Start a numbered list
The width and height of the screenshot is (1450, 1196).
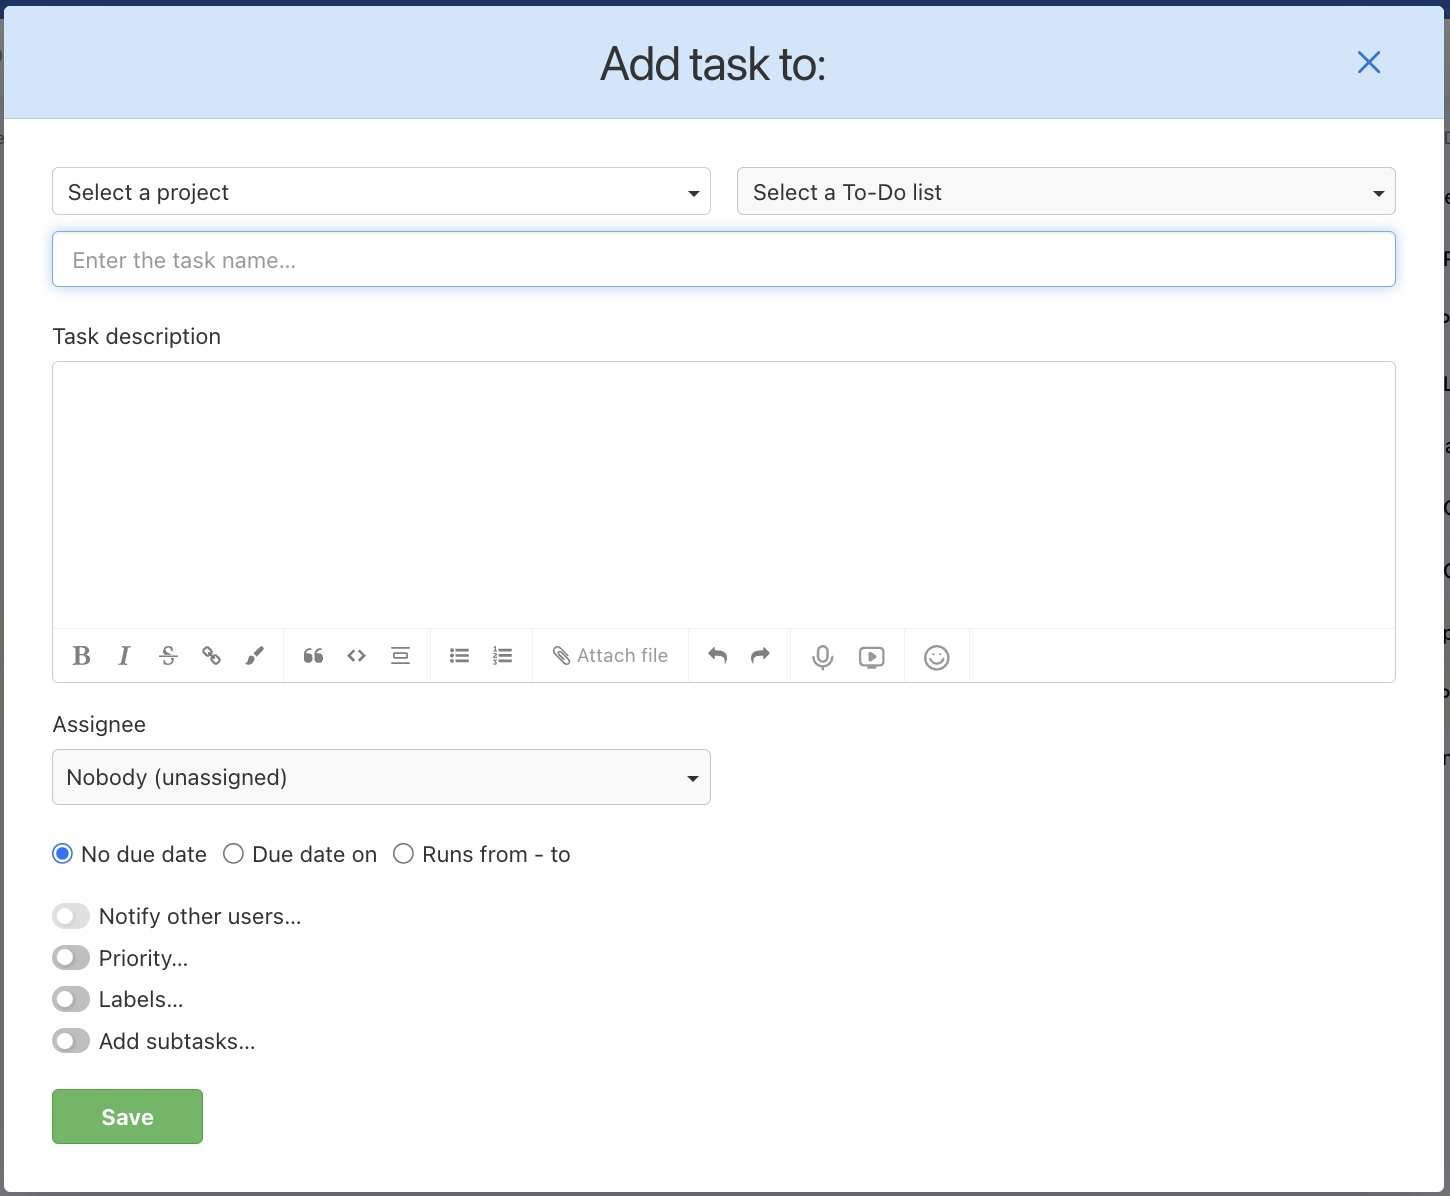[x=503, y=655]
